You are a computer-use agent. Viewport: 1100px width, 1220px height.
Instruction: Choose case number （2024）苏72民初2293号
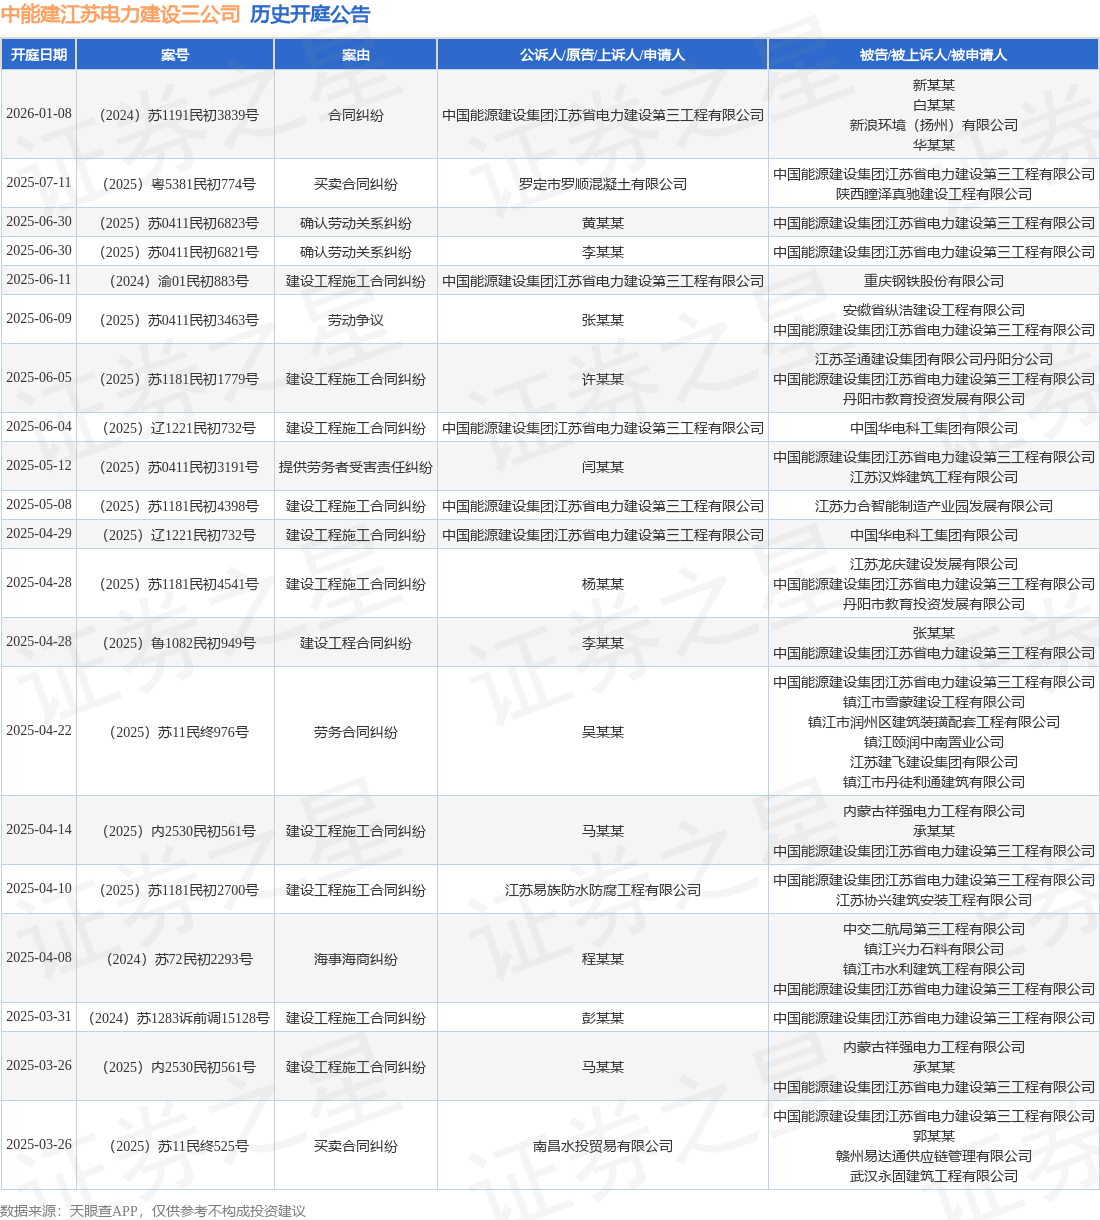(x=175, y=959)
